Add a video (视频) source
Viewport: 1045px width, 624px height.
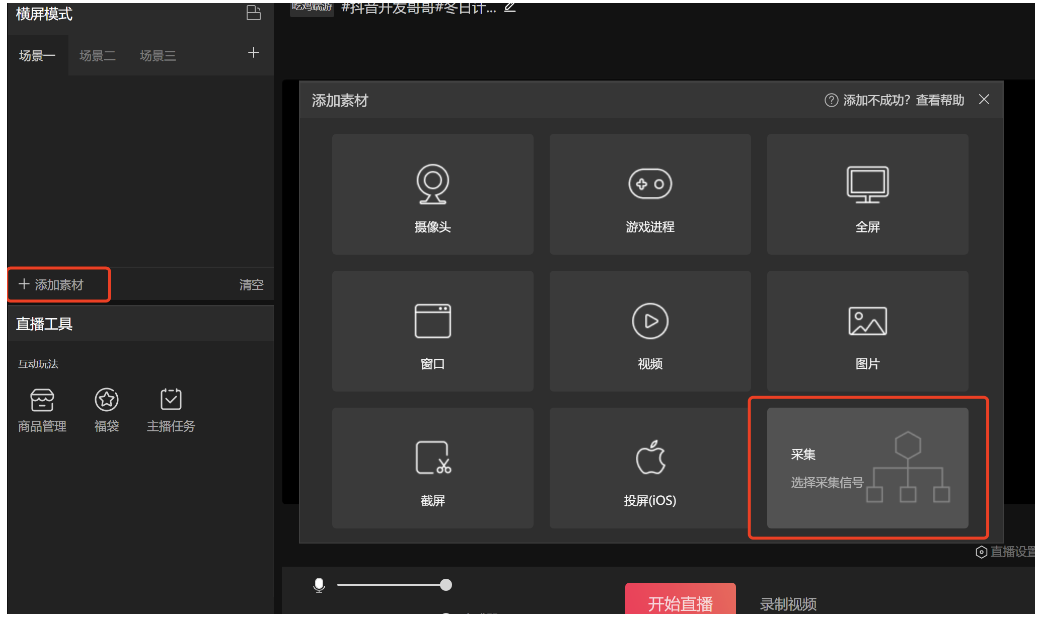pos(650,331)
